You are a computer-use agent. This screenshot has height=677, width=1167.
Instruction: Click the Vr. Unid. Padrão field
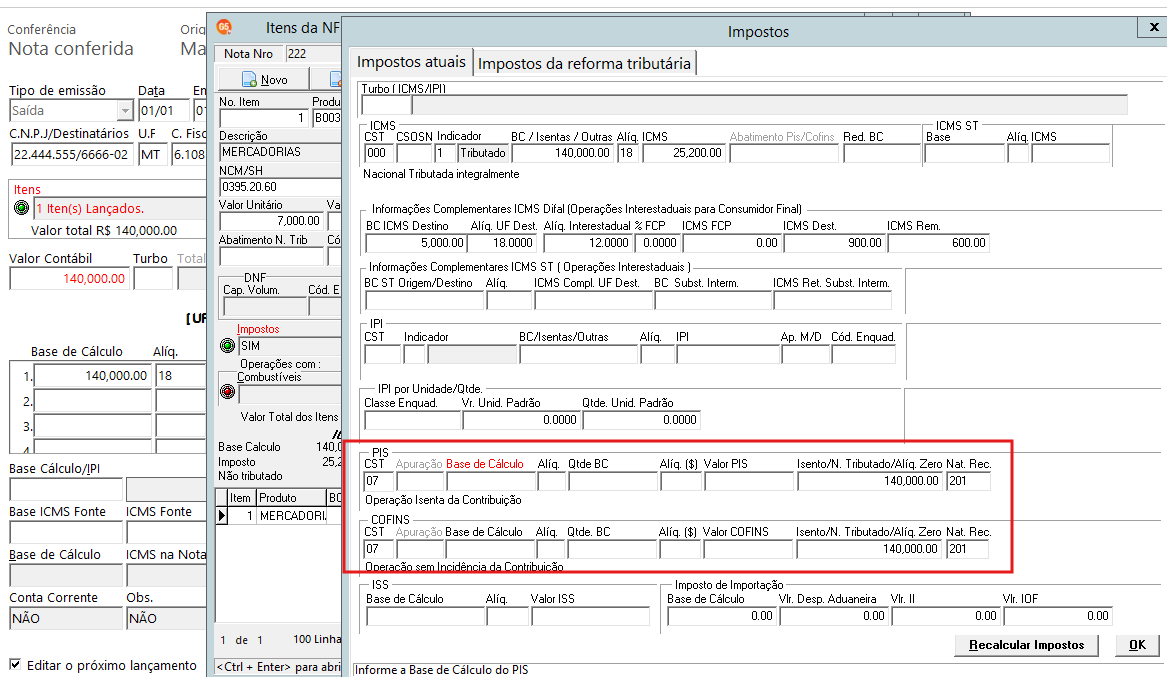click(521, 420)
